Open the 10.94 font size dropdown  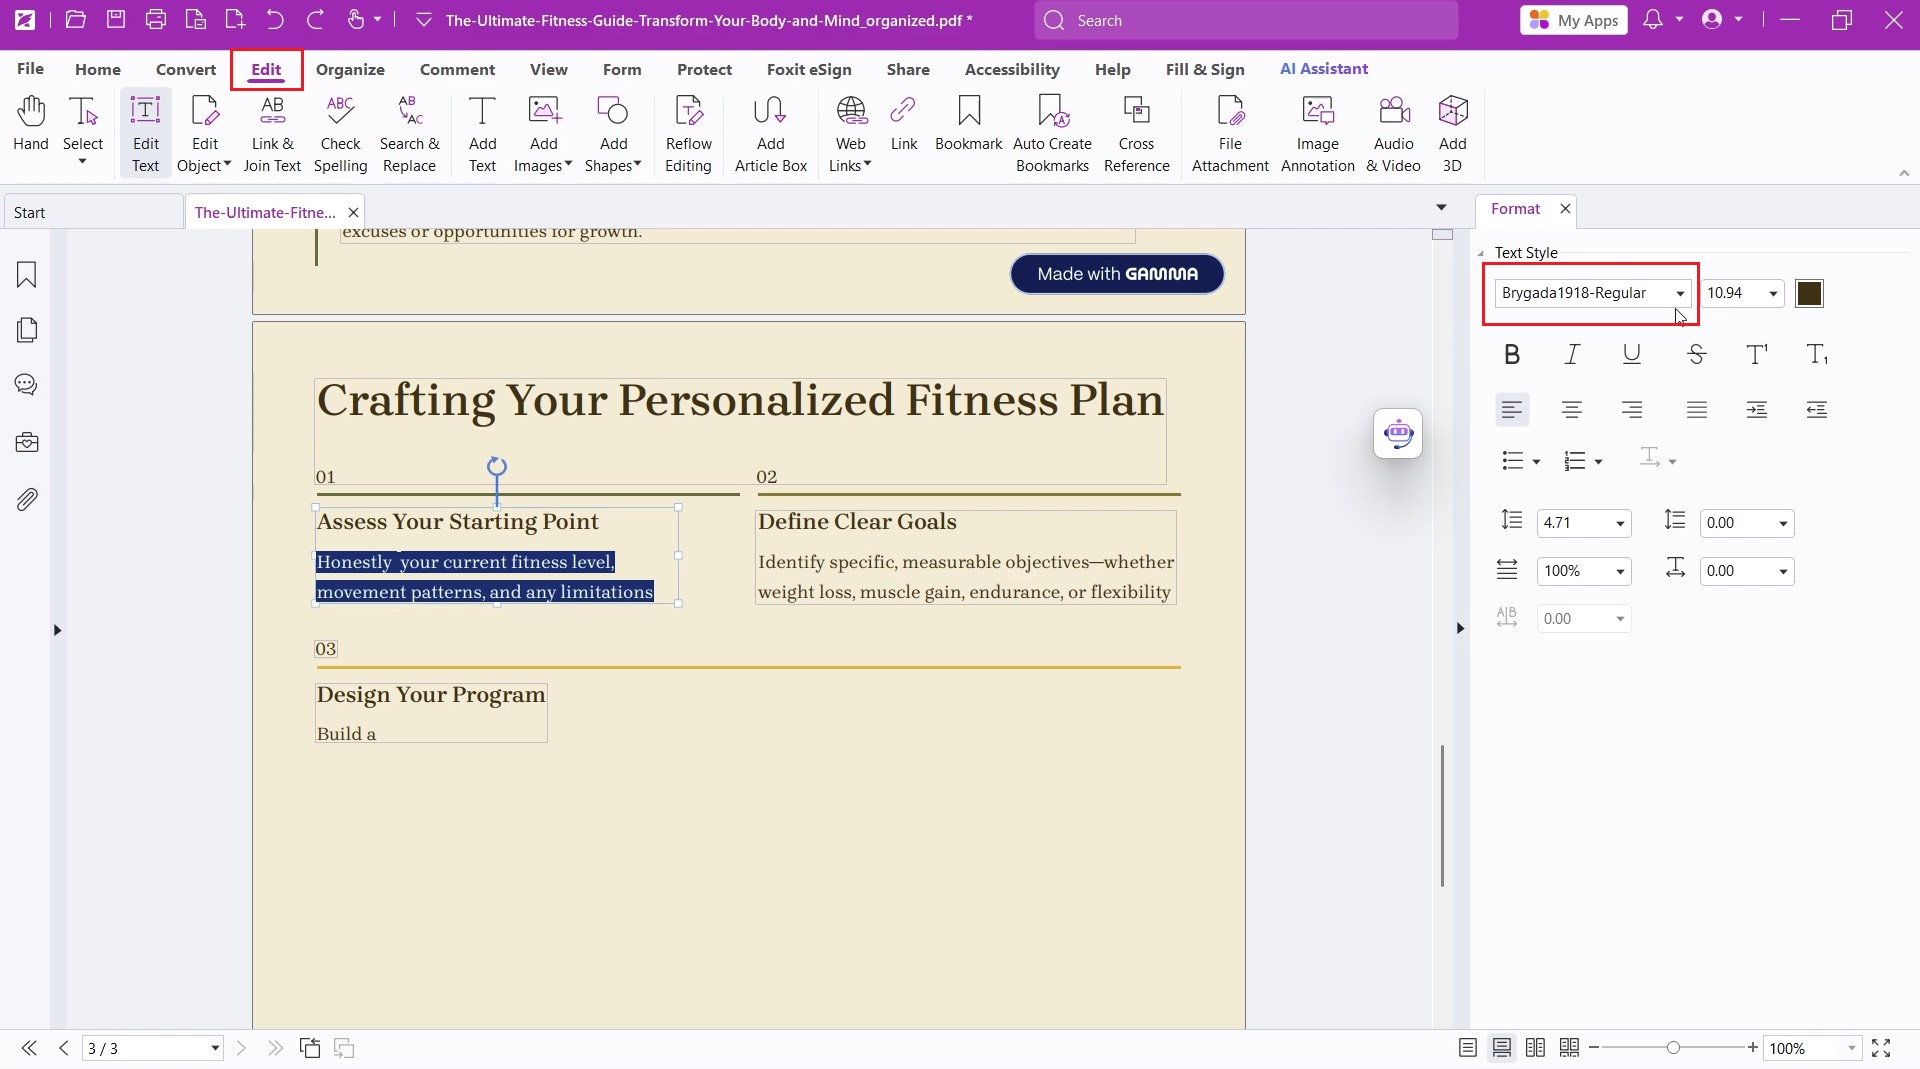click(x=1773, y=294)
